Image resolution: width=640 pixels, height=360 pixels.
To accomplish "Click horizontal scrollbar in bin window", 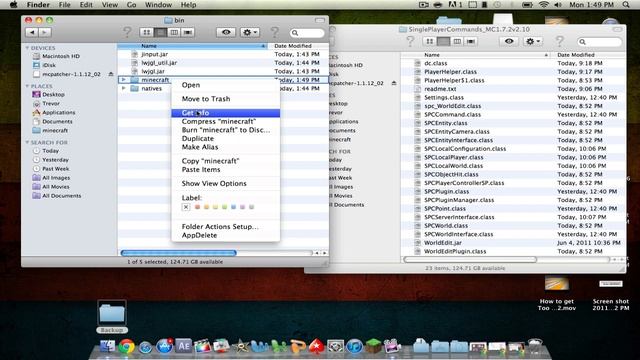I will point(178,253).
